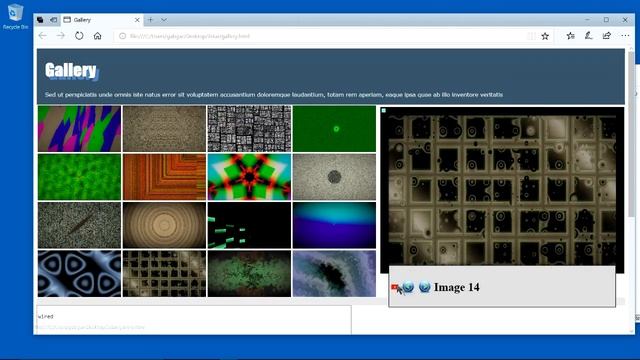Refresh the gallery page
Image resolution: width=640 pixels, height=360 pixels.
(x=79, y=36)
